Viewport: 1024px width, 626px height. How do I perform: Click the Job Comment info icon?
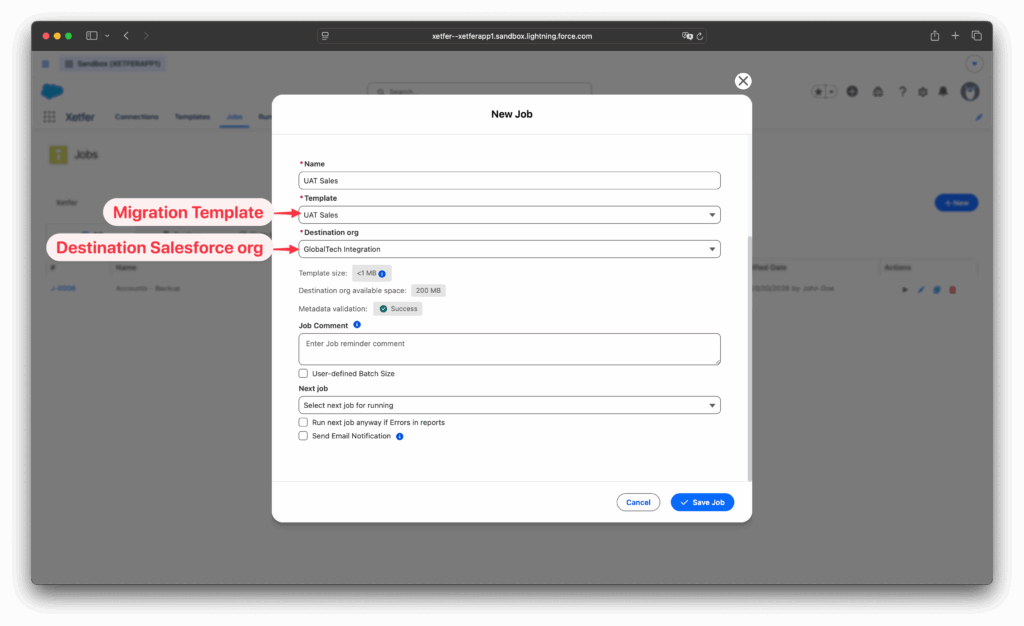pos(357,324)
